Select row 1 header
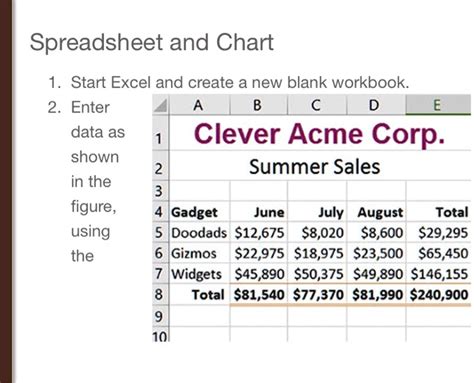 [x=161, y=135]
